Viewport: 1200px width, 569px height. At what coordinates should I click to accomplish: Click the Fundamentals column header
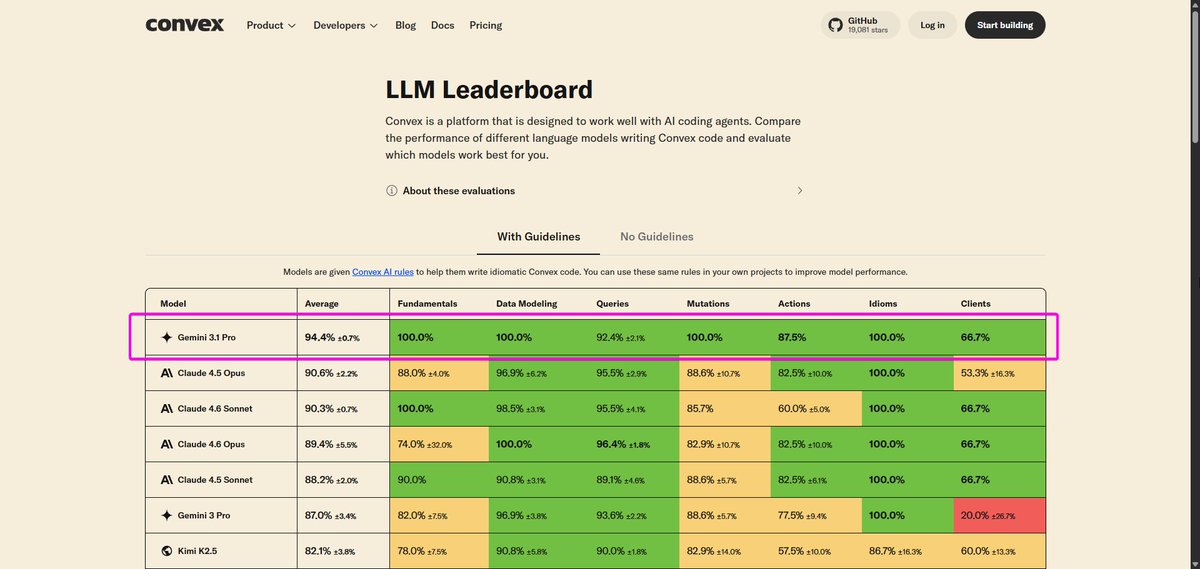click(x=427, y=303)
